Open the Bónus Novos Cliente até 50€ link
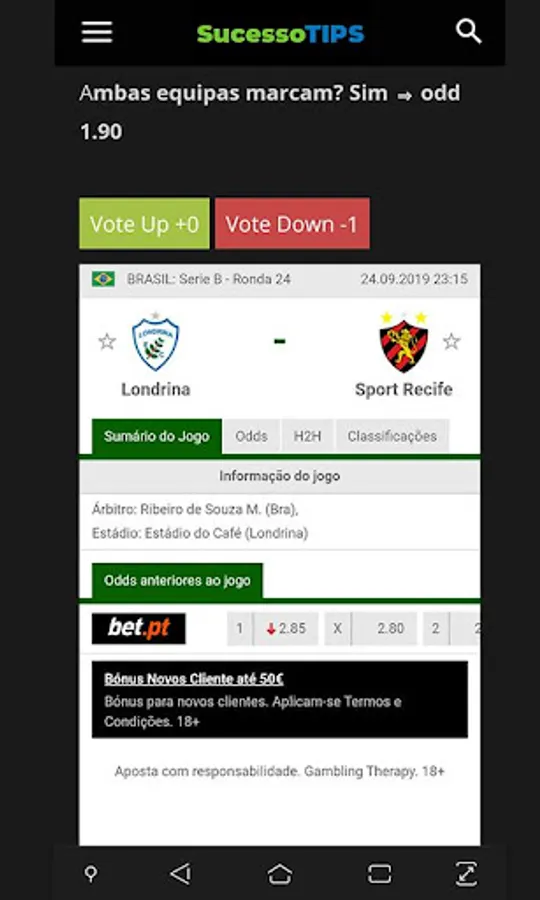Screen dimensions: 540x900 194,679
